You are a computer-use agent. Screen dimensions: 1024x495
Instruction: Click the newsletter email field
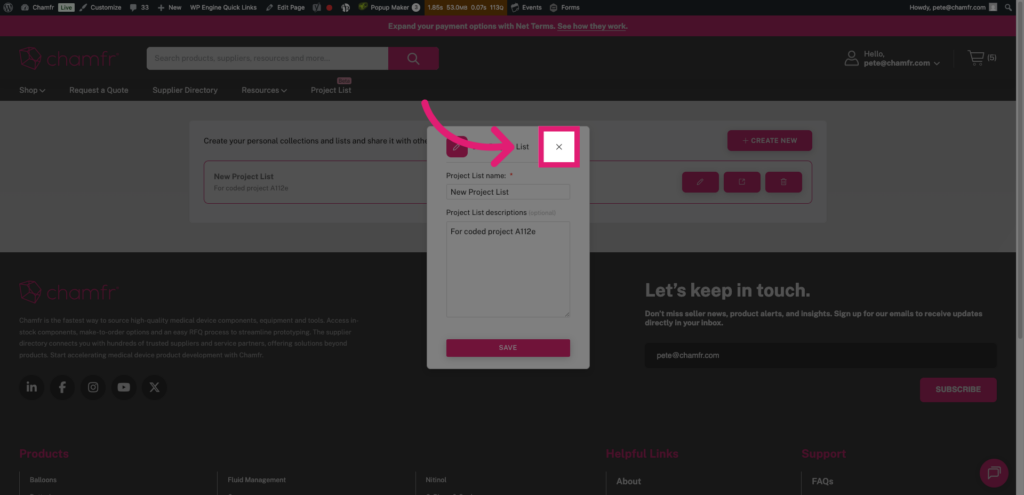pyautogui.click(x=821, y=356)
